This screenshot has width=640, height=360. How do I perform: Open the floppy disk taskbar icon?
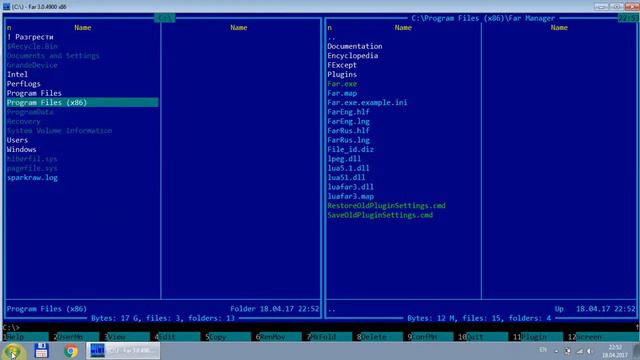click(x=41, y=351)
